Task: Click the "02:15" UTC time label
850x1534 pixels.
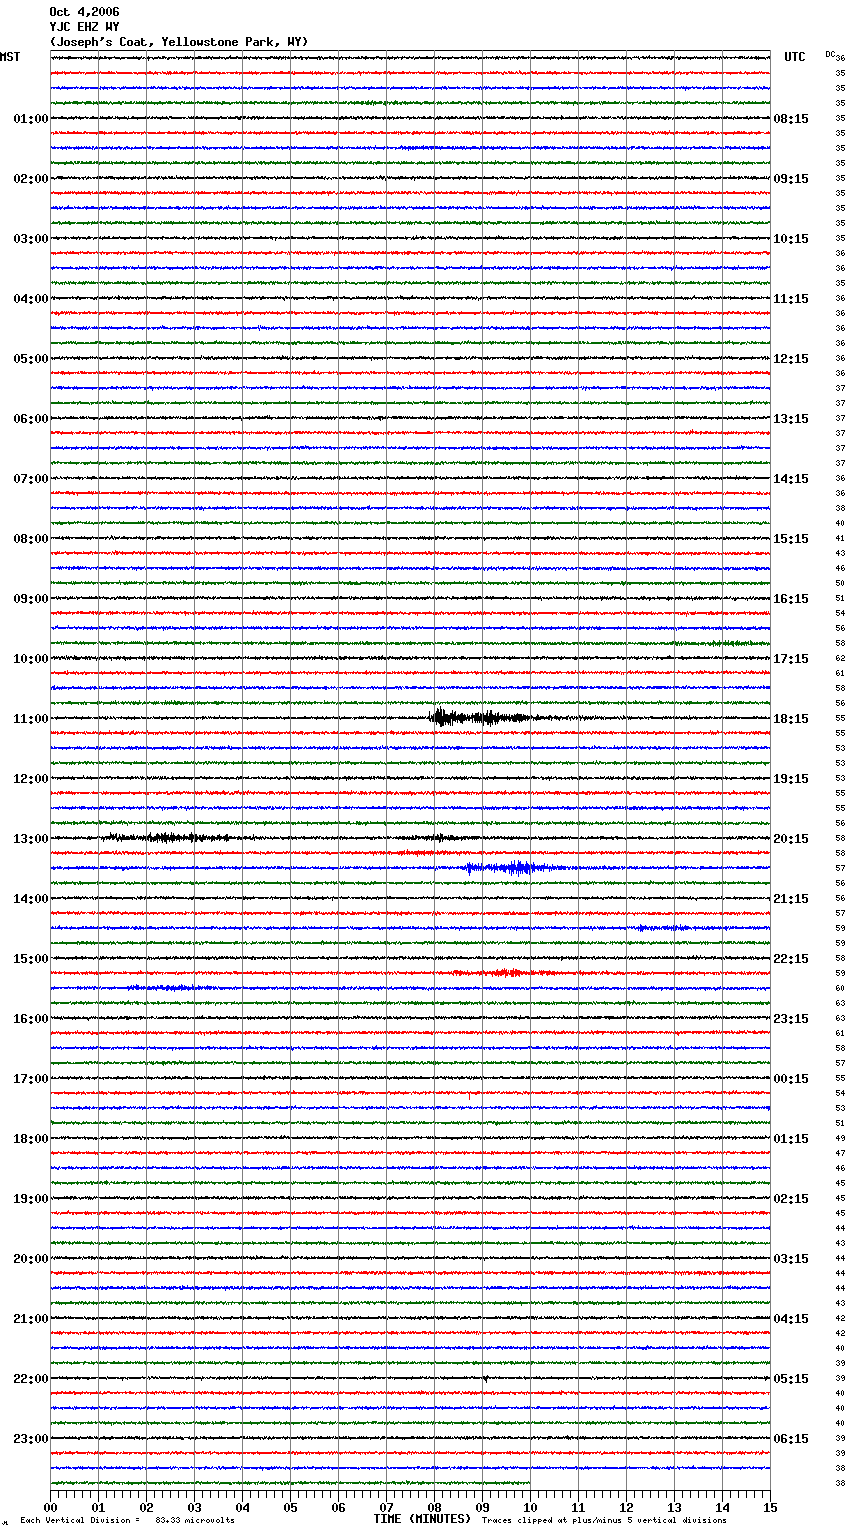Action: (791, 1199)
